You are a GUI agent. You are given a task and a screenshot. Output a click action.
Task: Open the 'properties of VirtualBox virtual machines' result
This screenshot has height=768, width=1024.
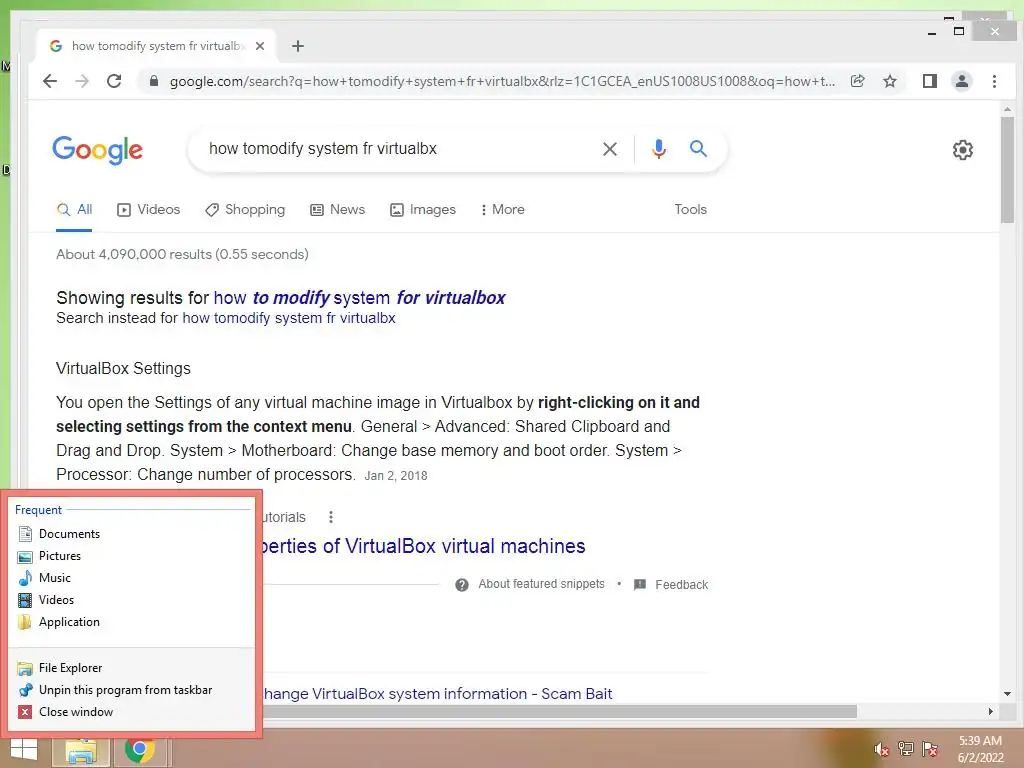point(424,546)
